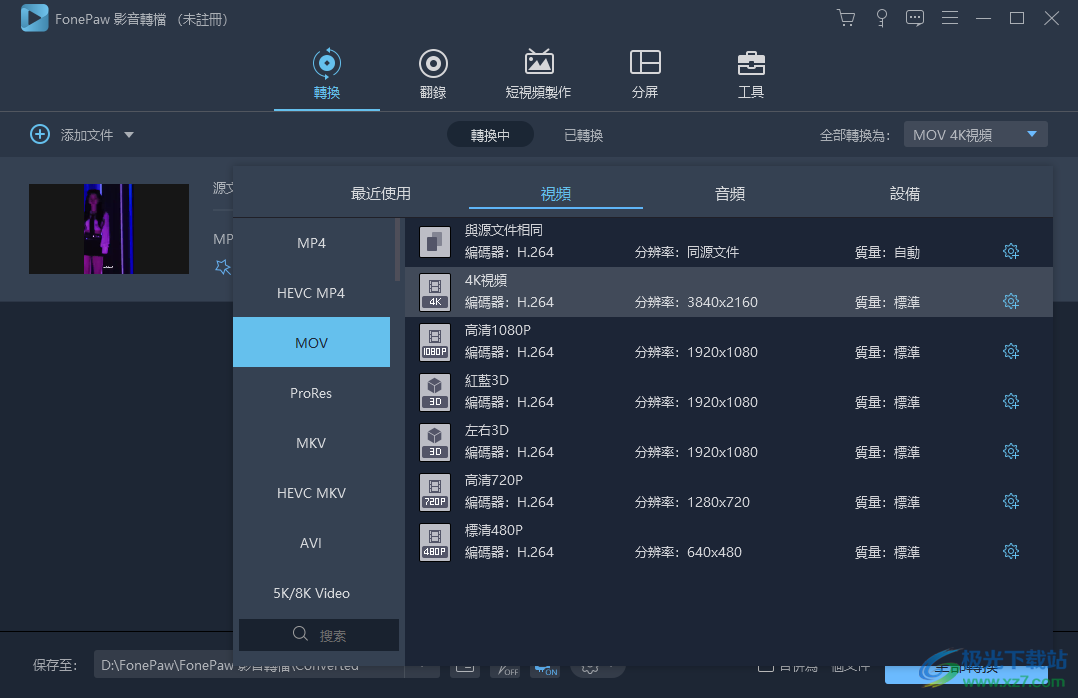This screenshot has height=698, width=1078.
Task: Switch the OFF toggle to on
Action: 506,668
